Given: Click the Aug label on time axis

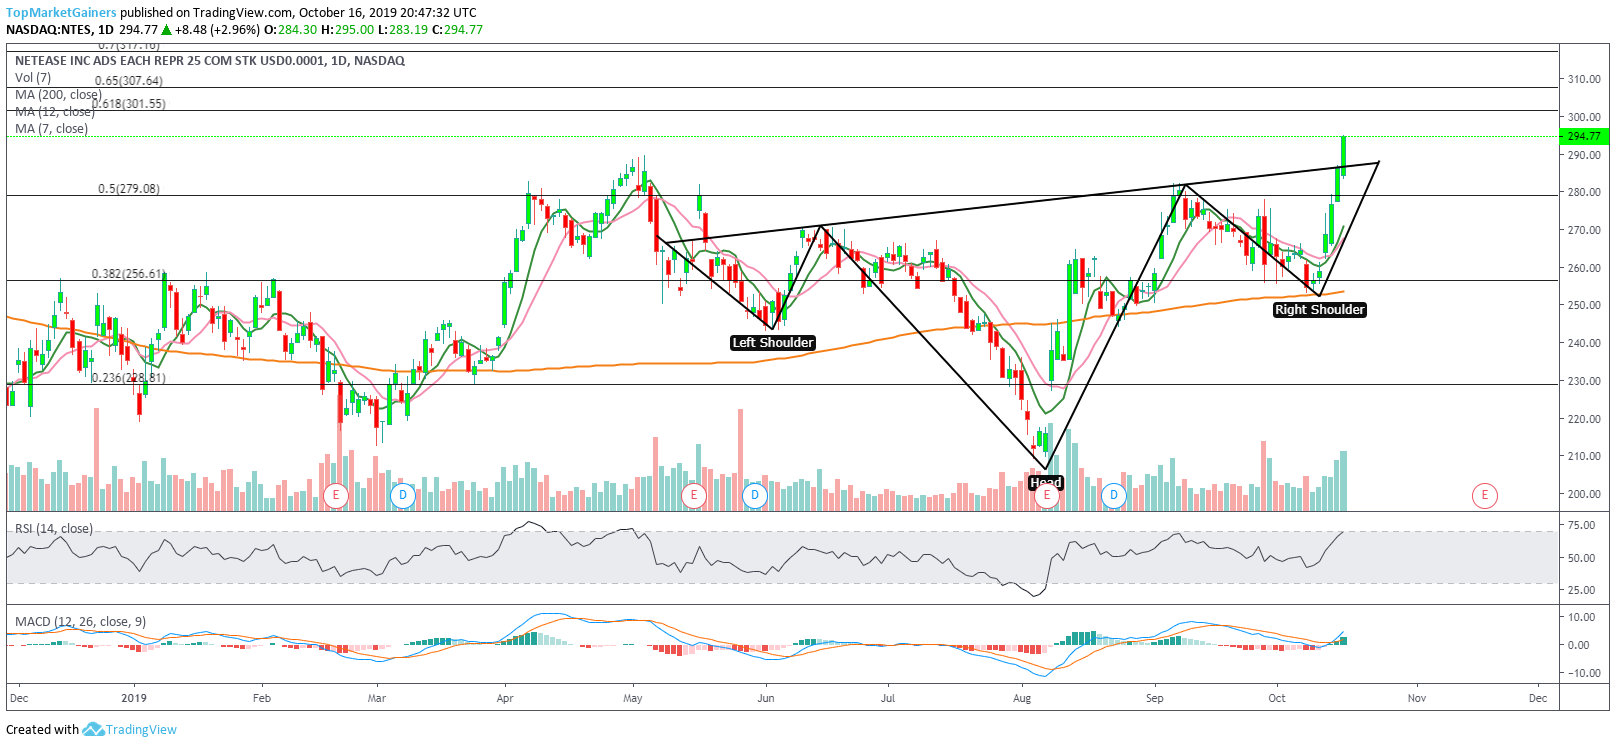Looking at the screenshot, I should (x=1022, y=698).
